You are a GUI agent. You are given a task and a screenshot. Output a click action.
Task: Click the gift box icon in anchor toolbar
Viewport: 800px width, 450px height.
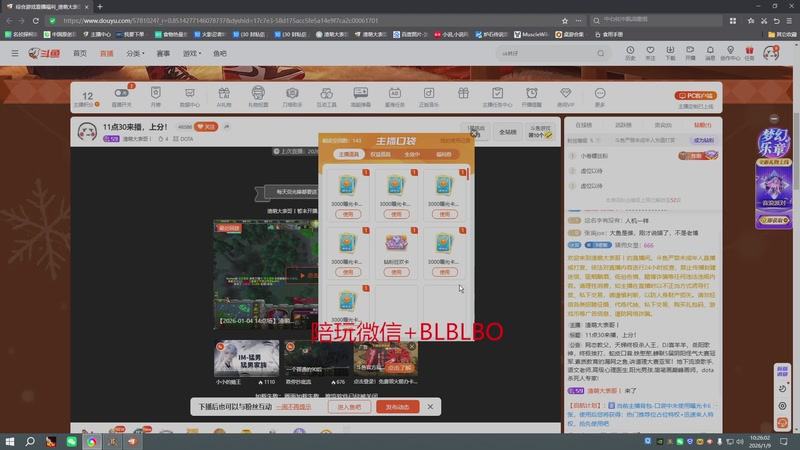coord(463,93)
